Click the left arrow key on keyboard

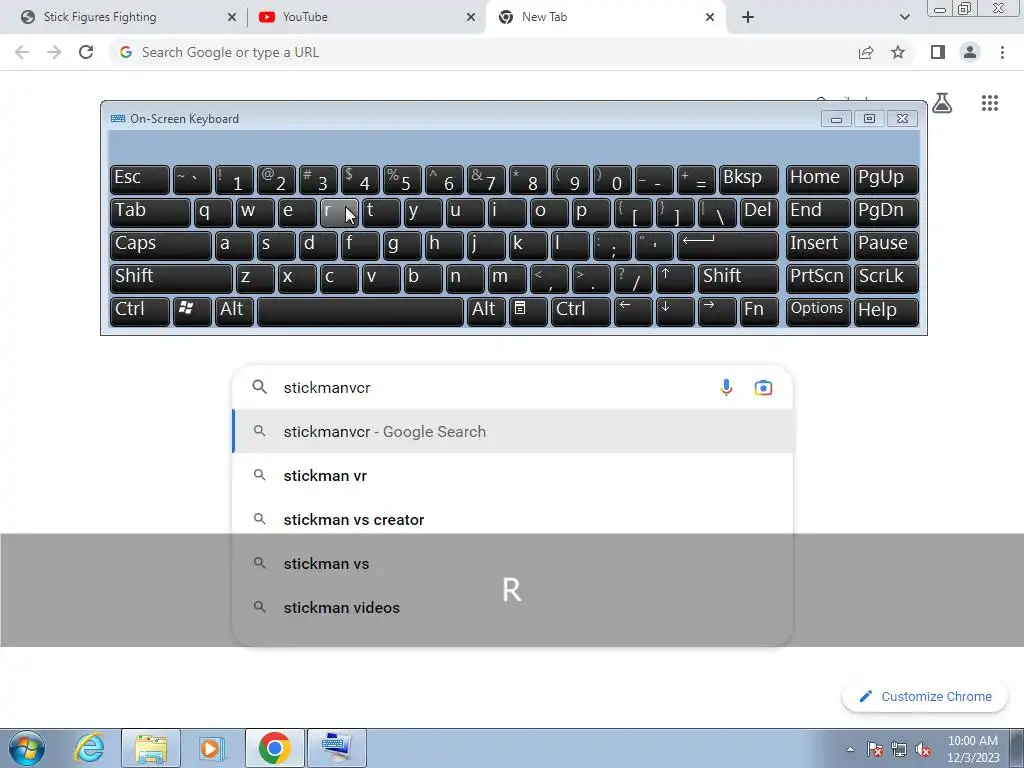pos(633,311)
